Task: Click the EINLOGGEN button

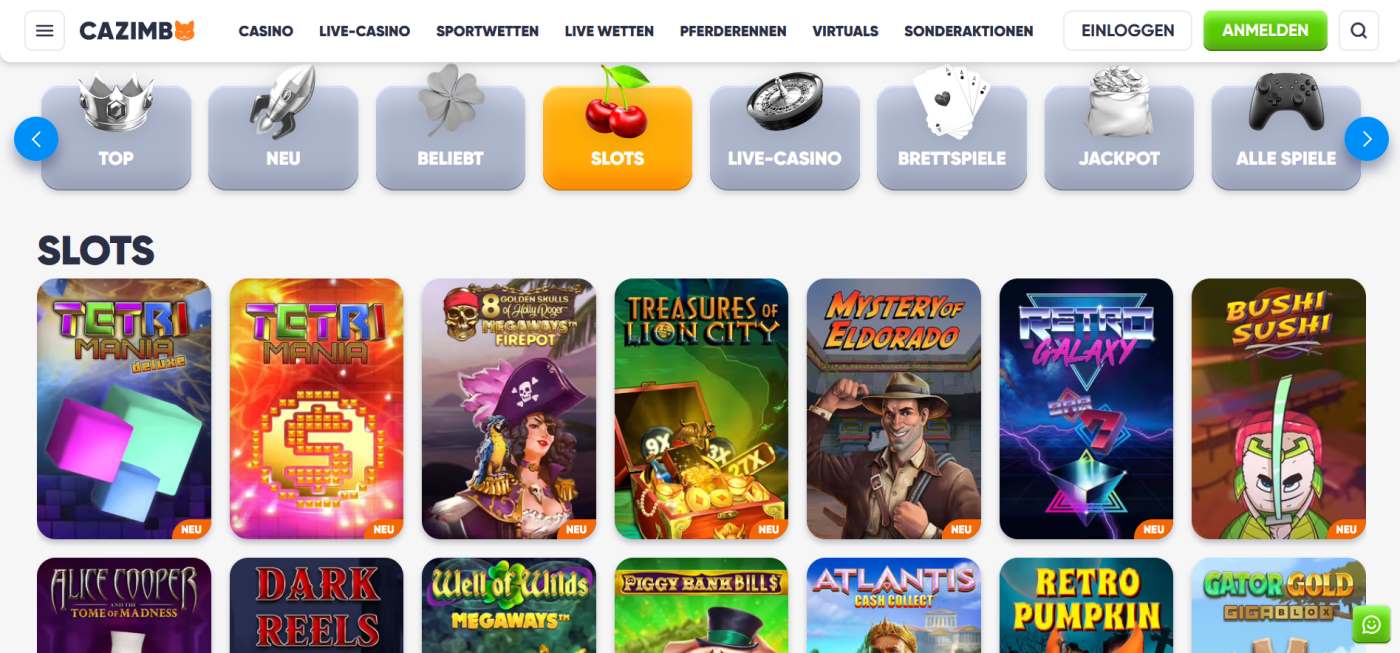Action: 1127,31
